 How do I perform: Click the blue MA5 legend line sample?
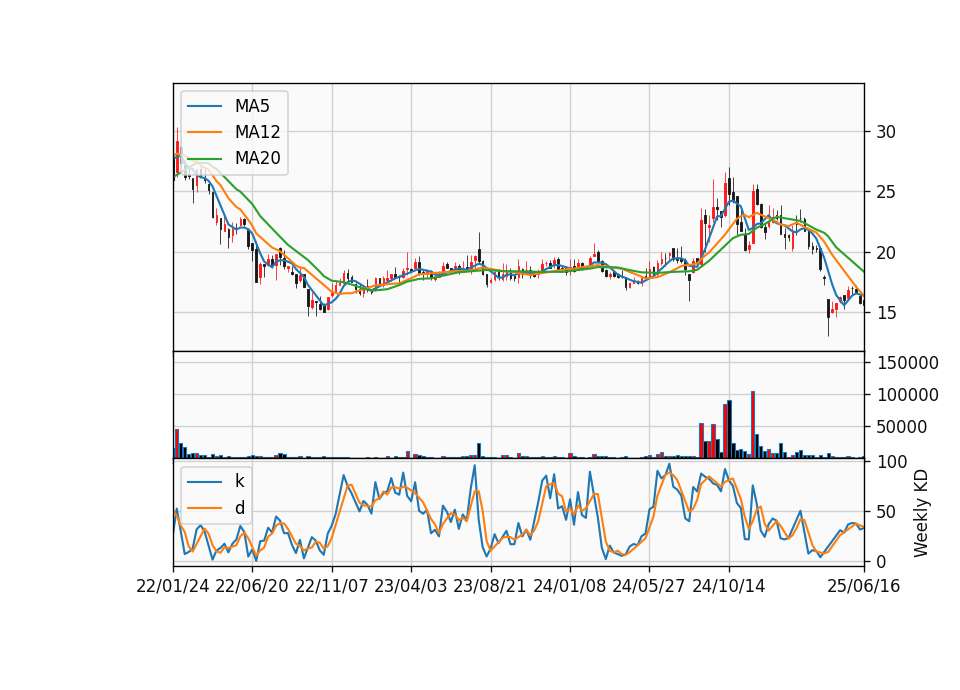tap(204, 106)
